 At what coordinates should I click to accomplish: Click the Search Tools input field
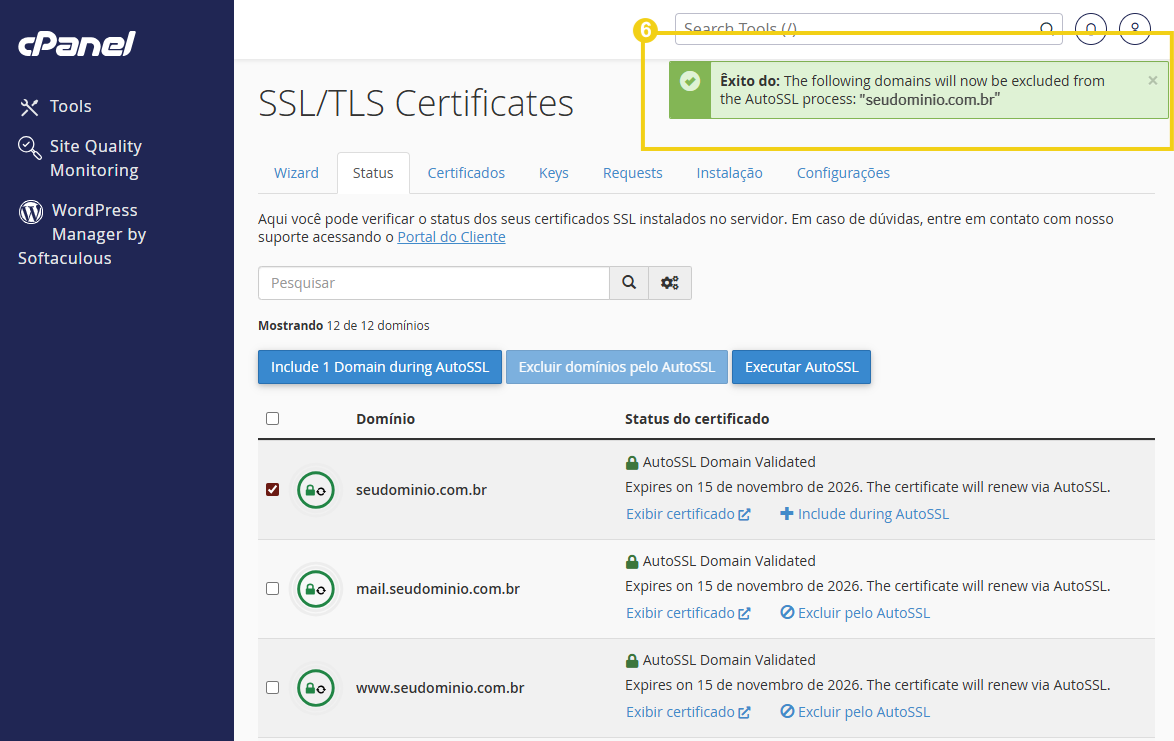pyautogui.click(x=869, y=28)
